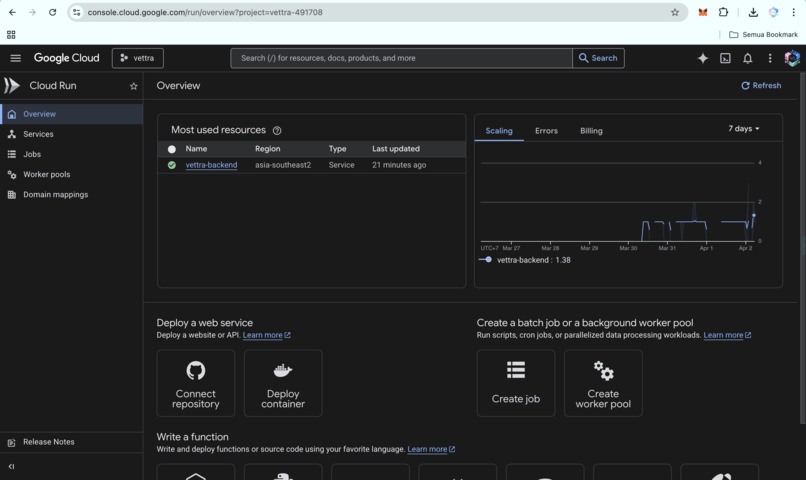
Task: Reload the browser page
Action: coord(52,12)
